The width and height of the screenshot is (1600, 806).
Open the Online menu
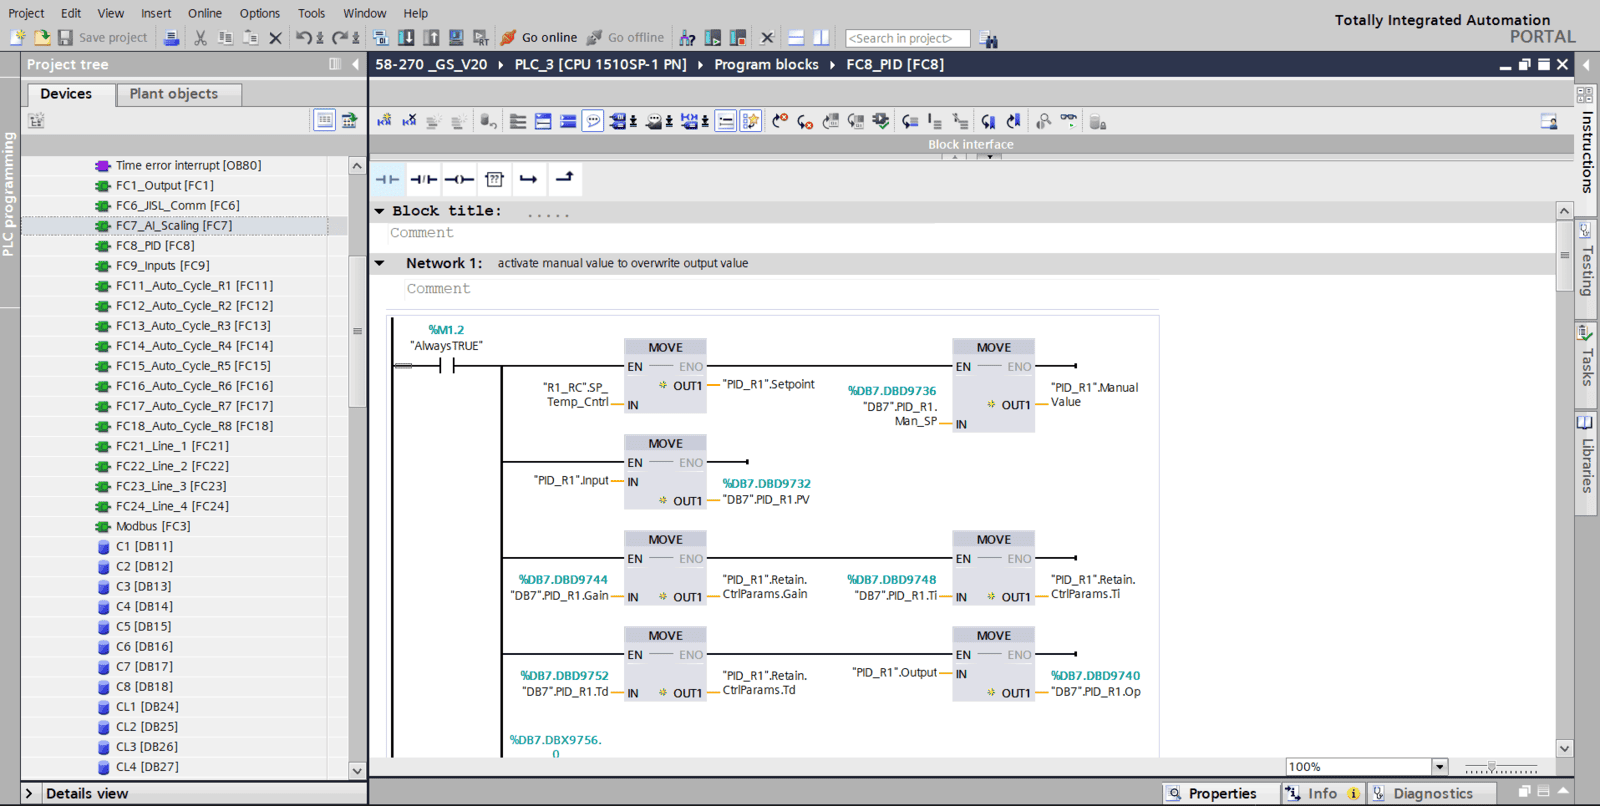click(204, 13)
